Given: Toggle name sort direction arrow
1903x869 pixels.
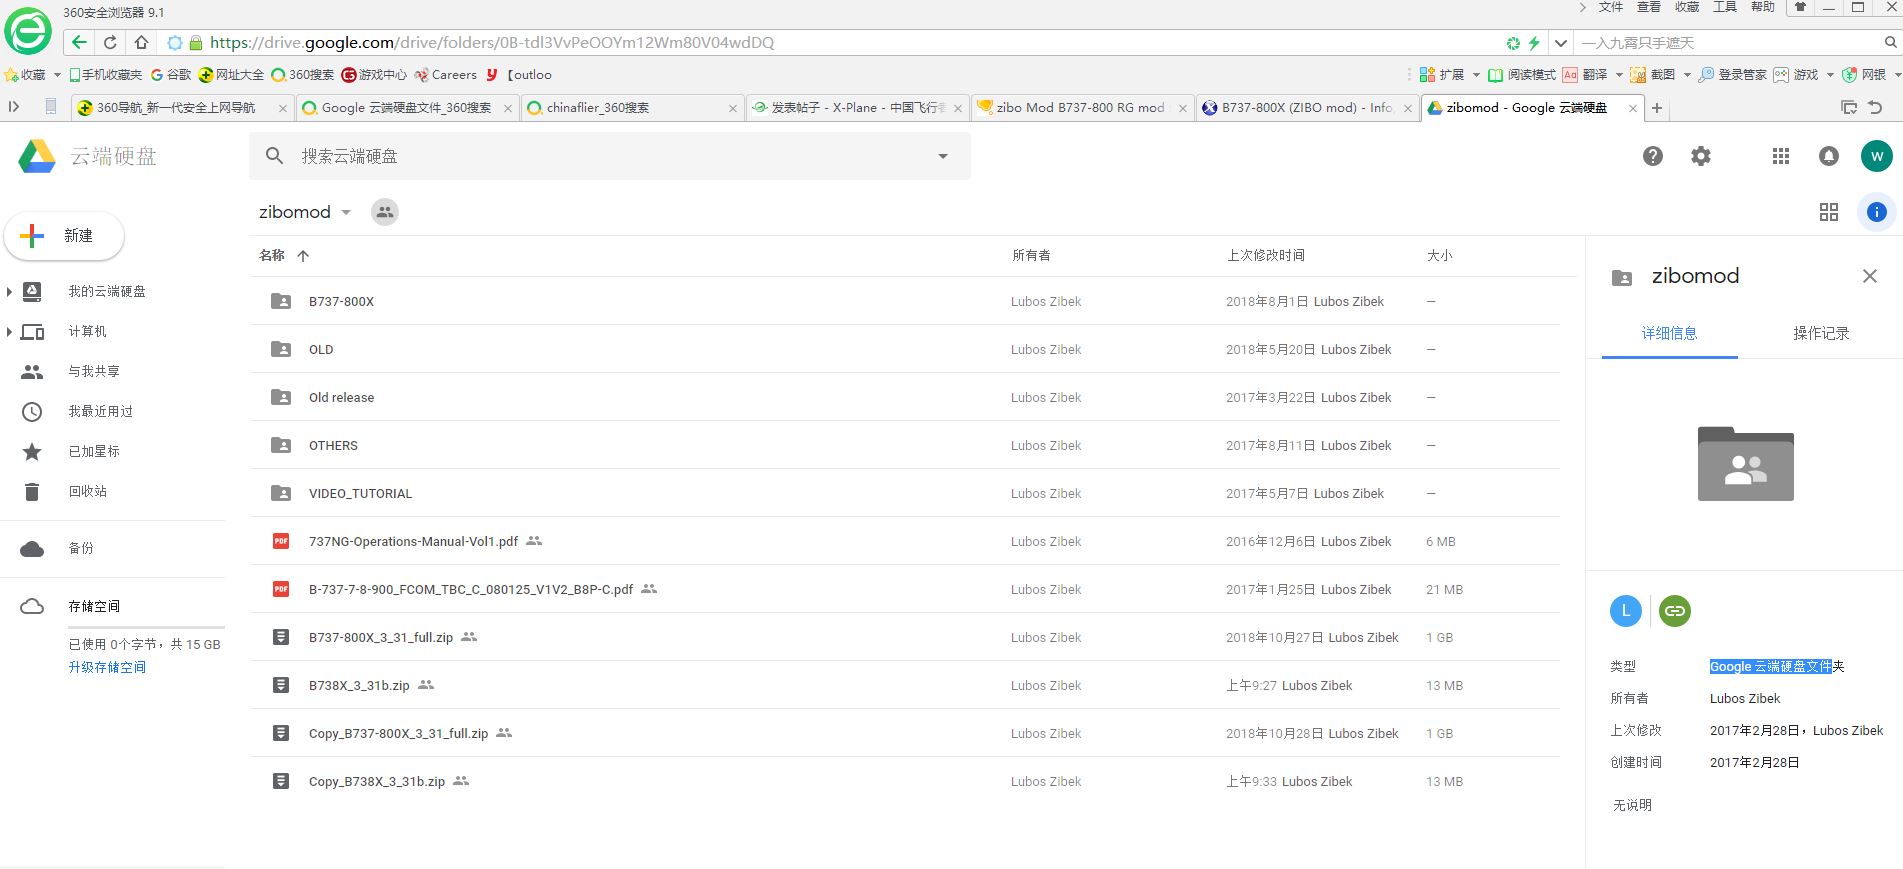Looking at the screenshot, I should [x=303, y=256].
